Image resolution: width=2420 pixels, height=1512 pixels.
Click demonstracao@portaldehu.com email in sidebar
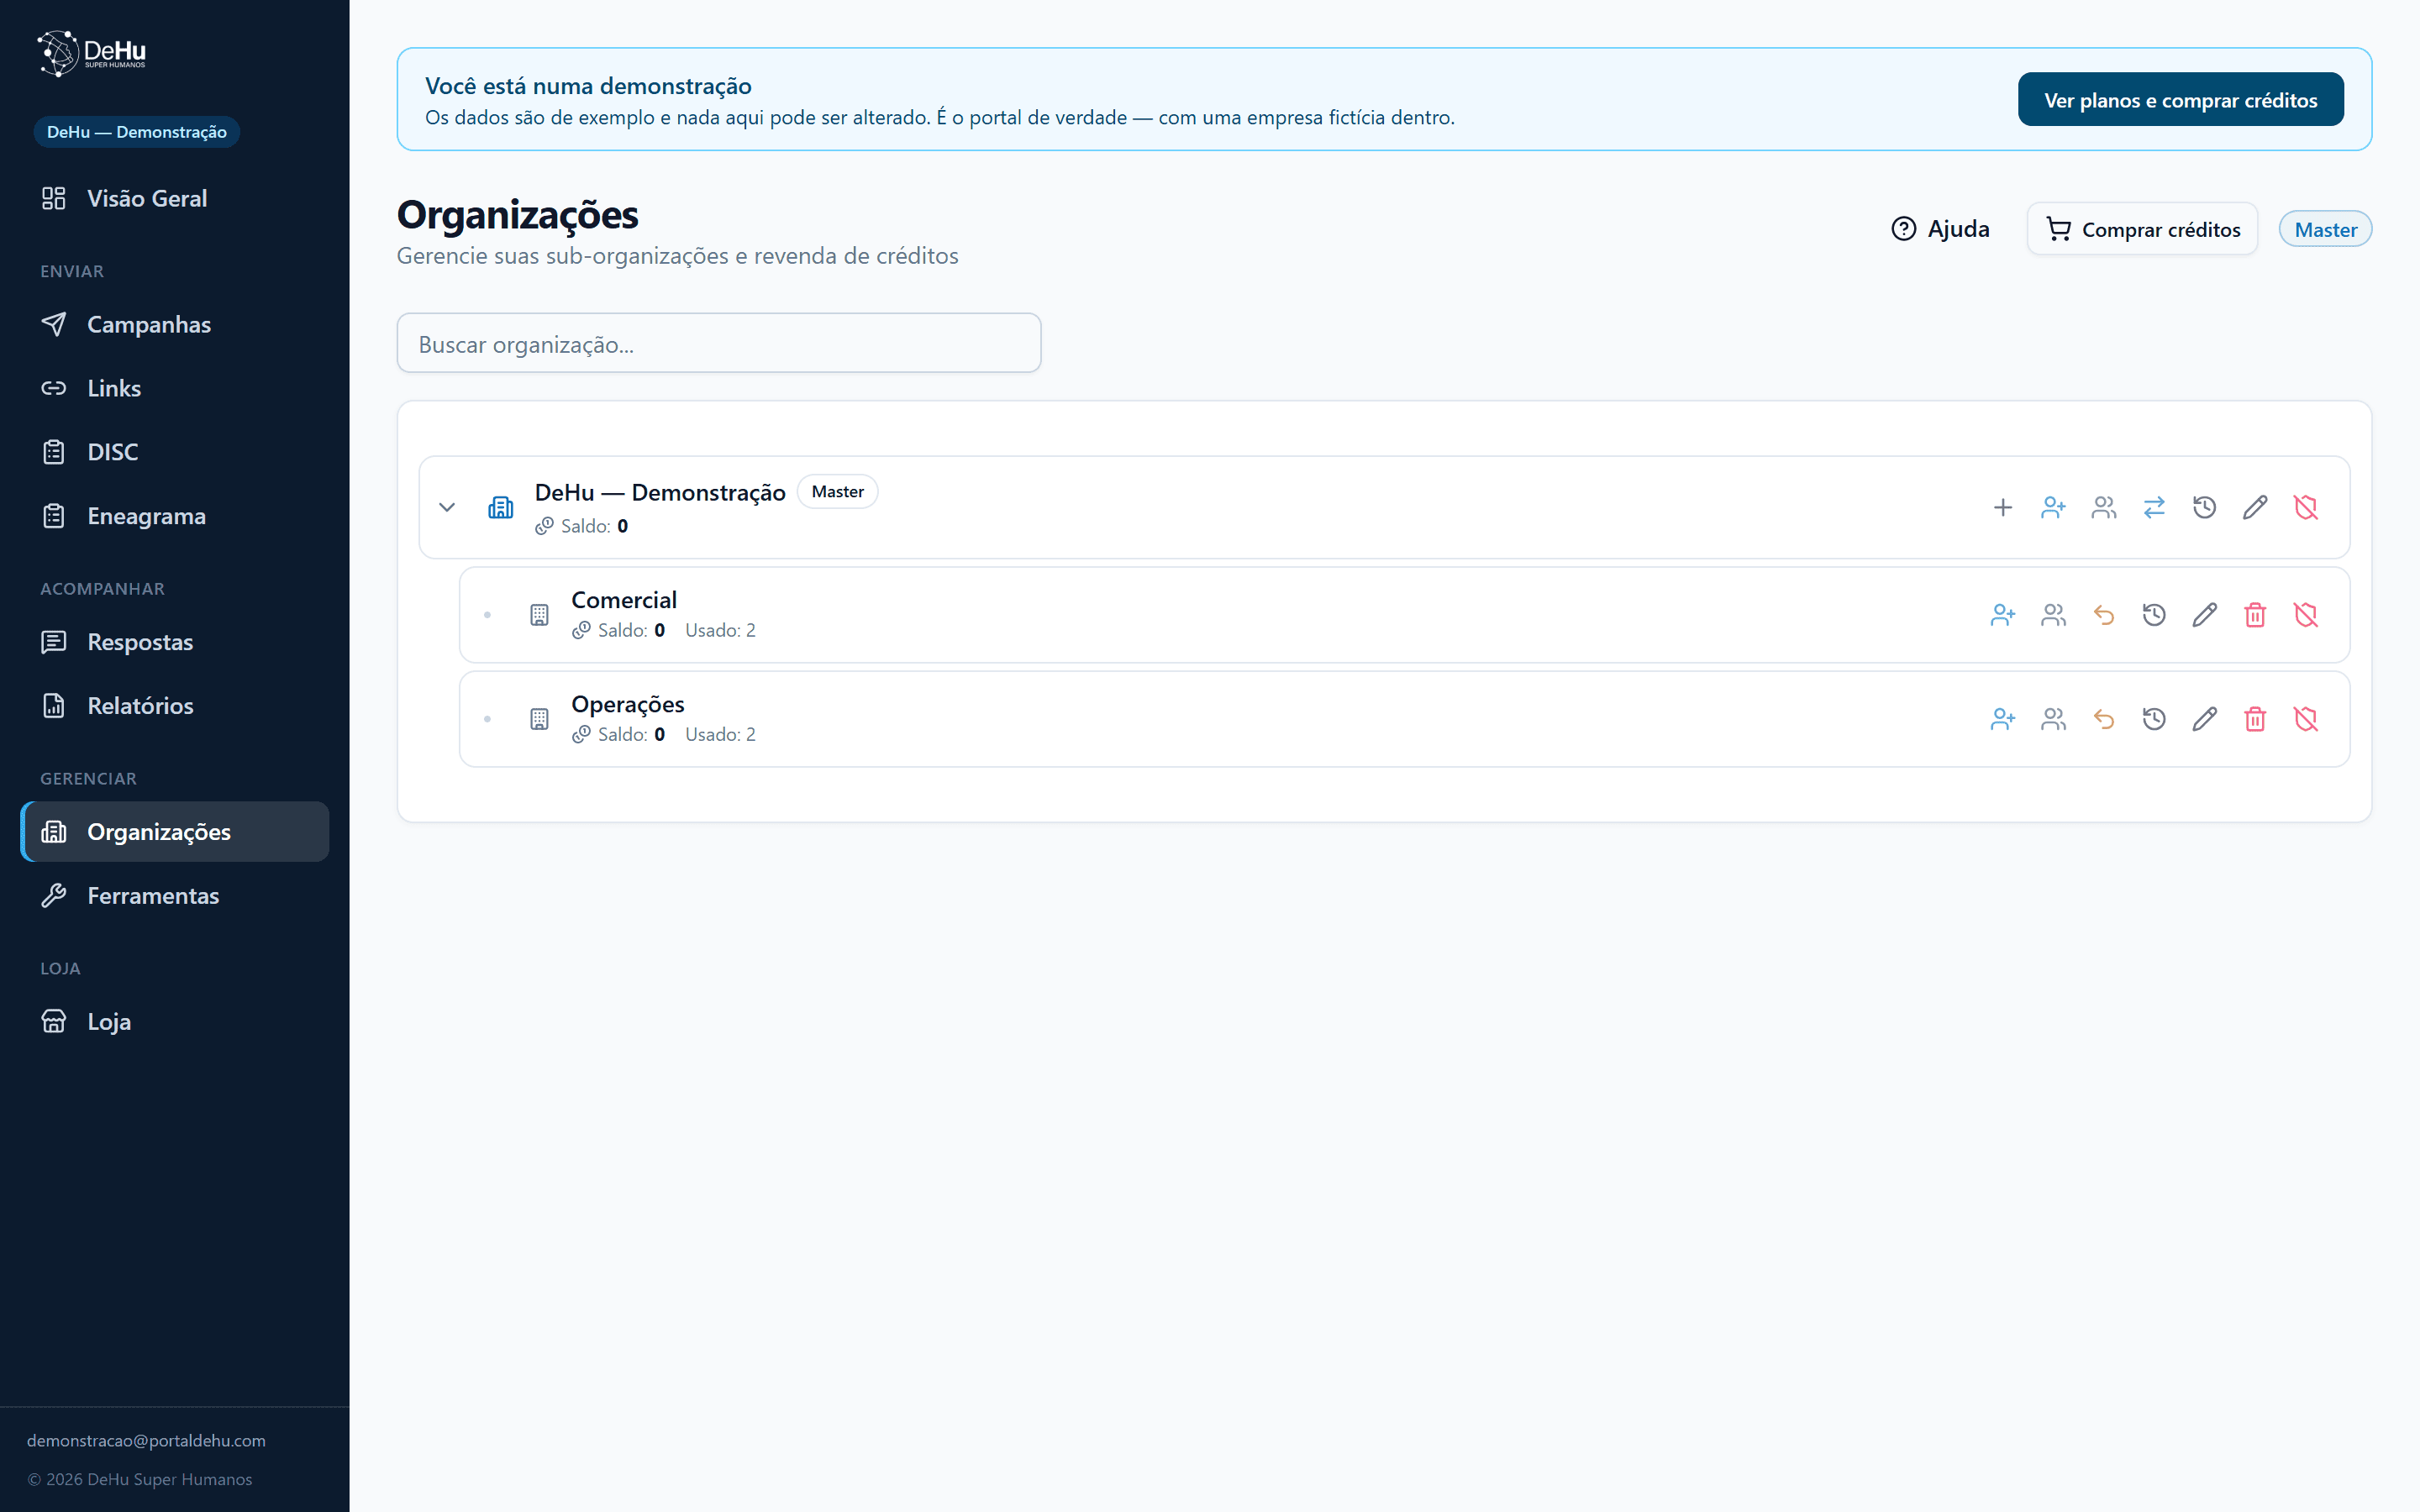(x=146, y=1440)
